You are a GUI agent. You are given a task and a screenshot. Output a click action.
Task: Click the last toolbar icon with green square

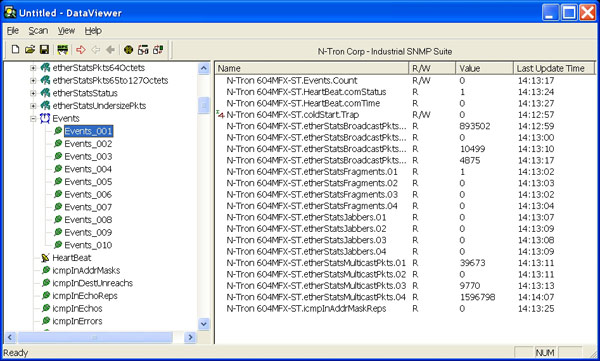click(158, 49)
